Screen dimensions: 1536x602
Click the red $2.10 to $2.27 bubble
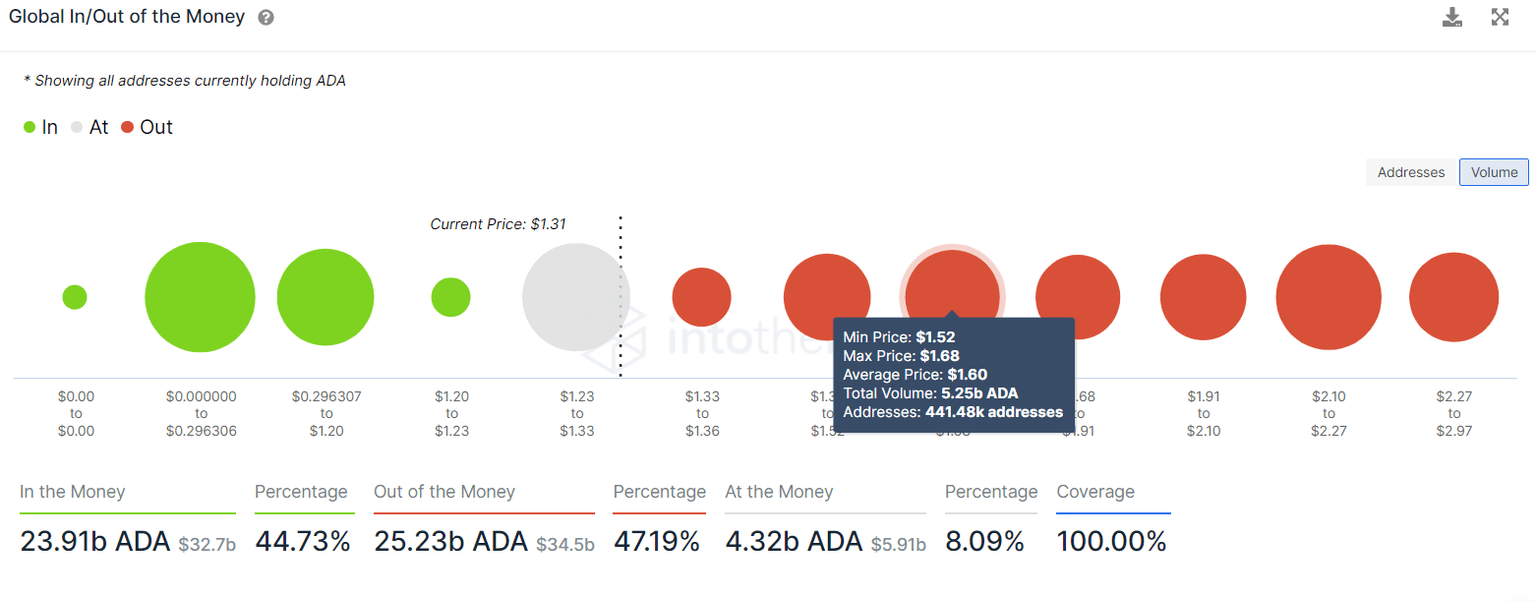(1328, 297)
